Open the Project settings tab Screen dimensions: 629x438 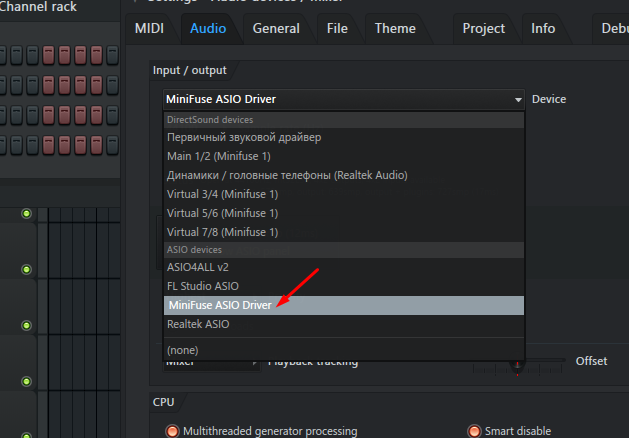click(483, 28)
